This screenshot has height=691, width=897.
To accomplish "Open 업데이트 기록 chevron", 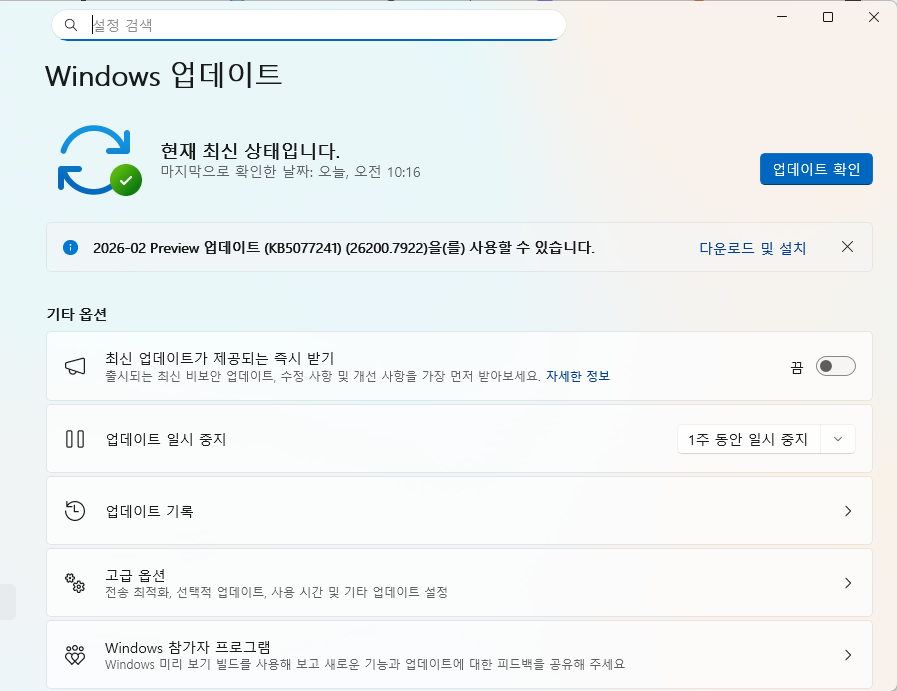I will tap(848, 511).
